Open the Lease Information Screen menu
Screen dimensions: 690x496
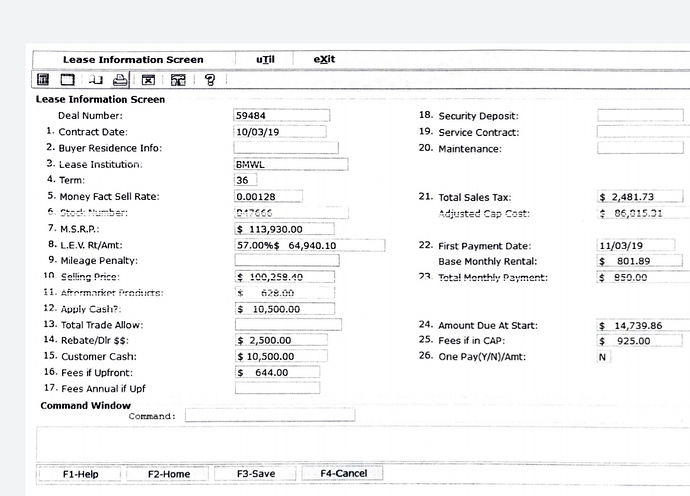(x=133, y=60)
